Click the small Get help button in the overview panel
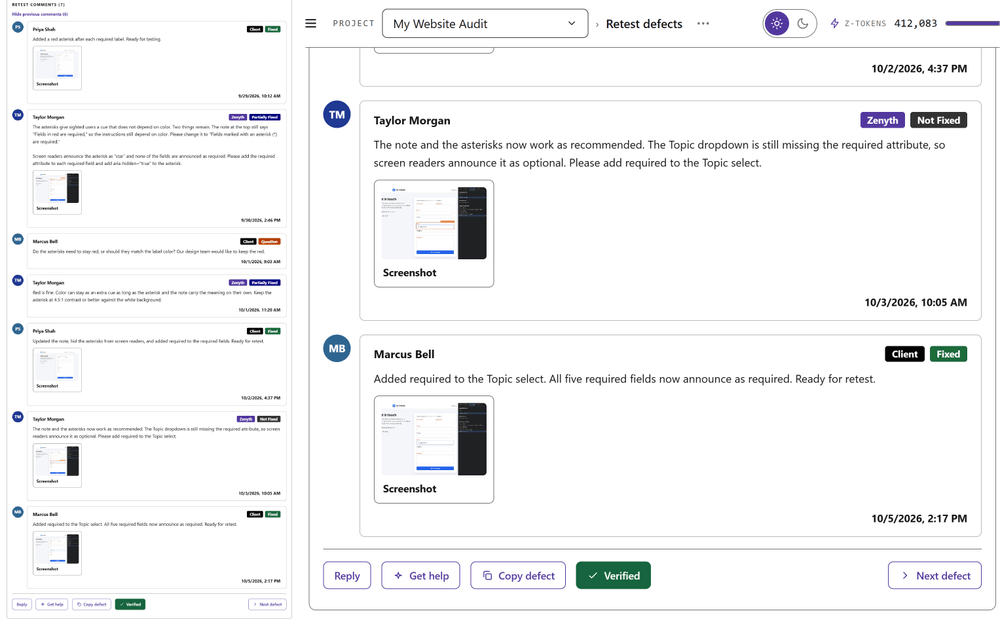 pos(52,604)
